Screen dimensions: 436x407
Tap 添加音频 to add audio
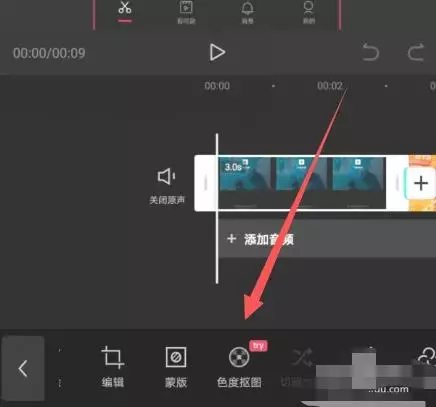[x=260, y=239]
